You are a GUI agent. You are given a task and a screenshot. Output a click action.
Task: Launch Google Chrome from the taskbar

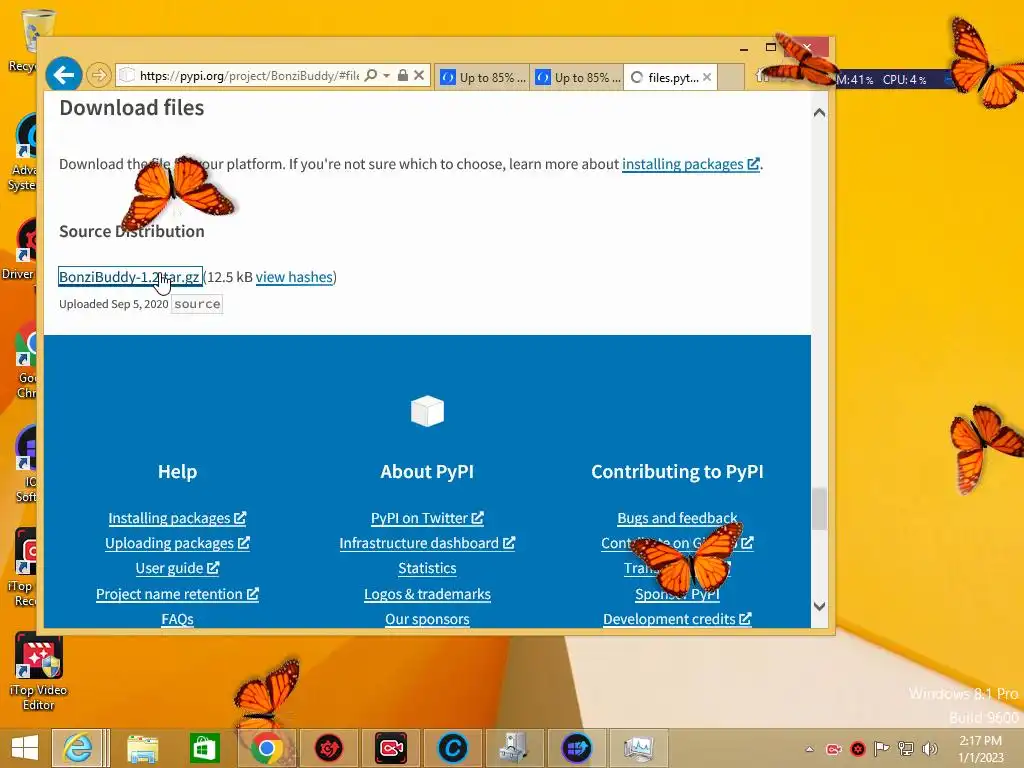pos(265,748)
